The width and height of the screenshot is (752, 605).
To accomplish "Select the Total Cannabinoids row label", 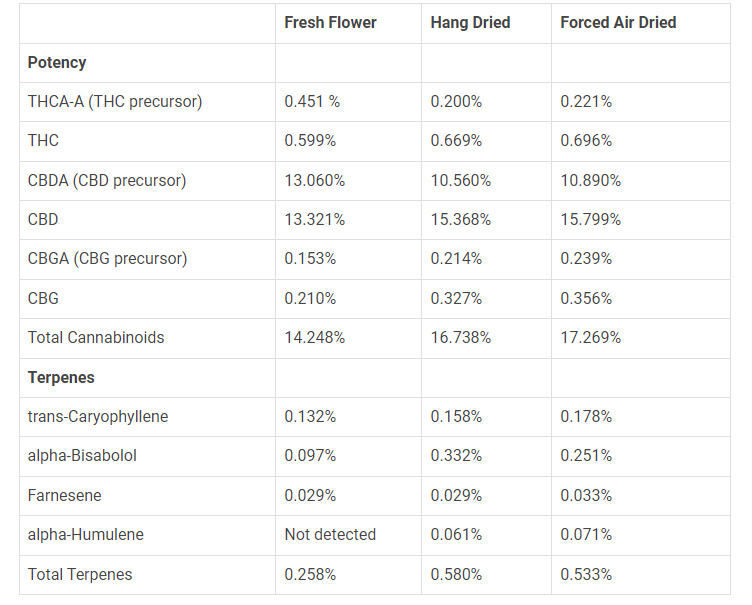I will tap(96, 338).
